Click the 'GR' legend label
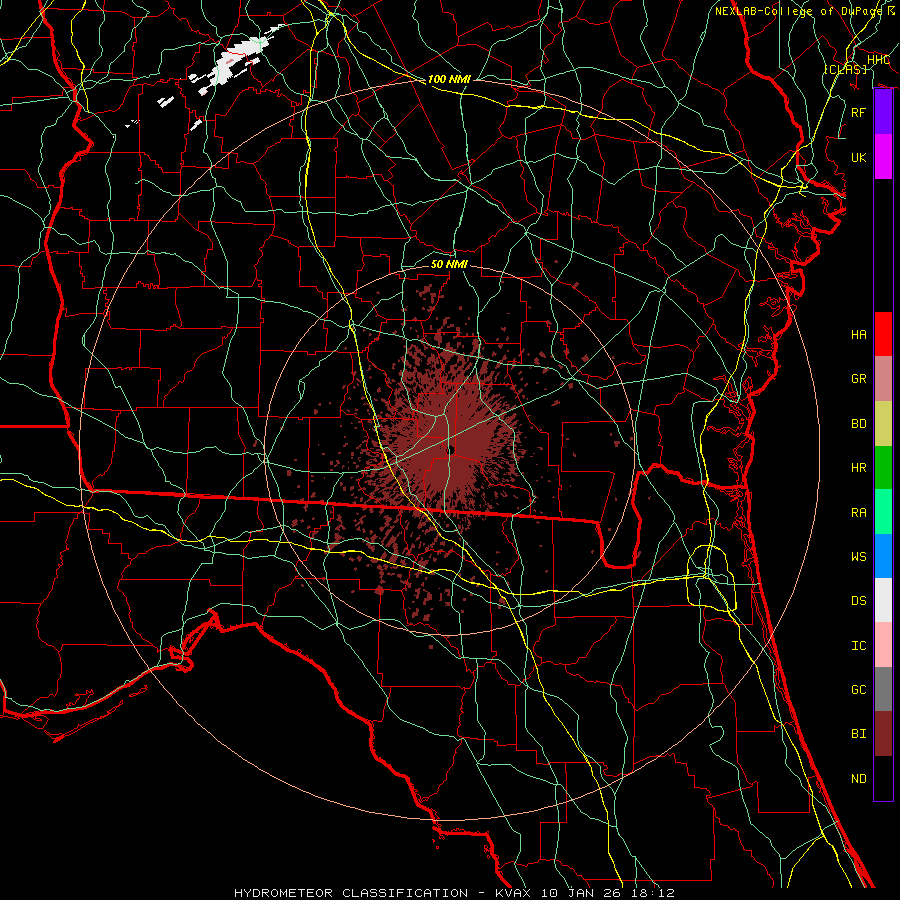The width and height of the screenshot is (900, 900). [x=859, y=378]
